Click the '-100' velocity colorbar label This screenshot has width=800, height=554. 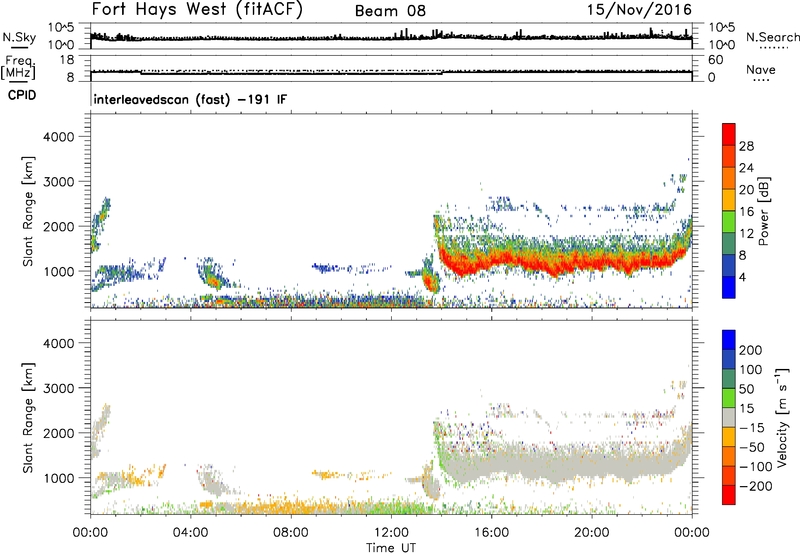756,467
